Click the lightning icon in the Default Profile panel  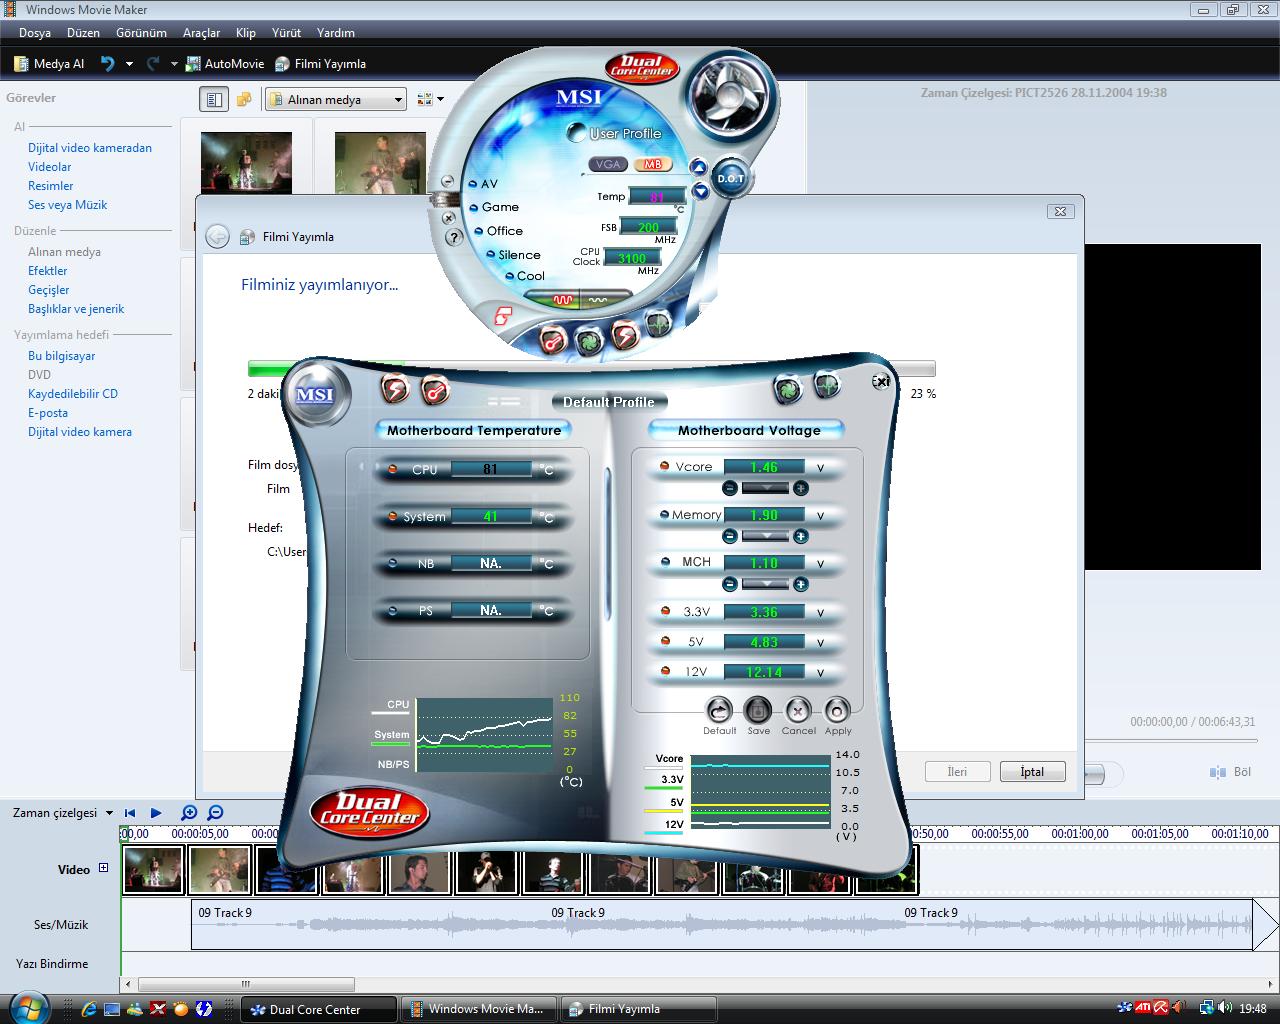click(x=396, y=387)
